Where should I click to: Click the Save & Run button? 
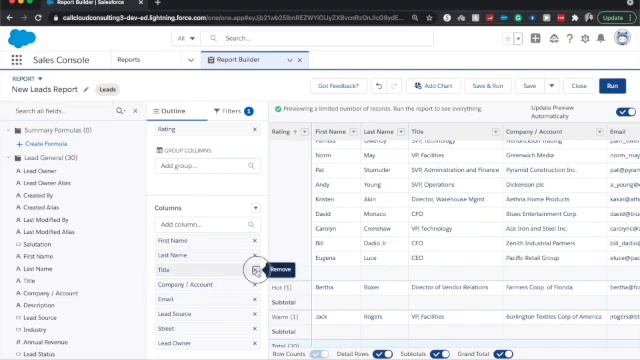488,86
